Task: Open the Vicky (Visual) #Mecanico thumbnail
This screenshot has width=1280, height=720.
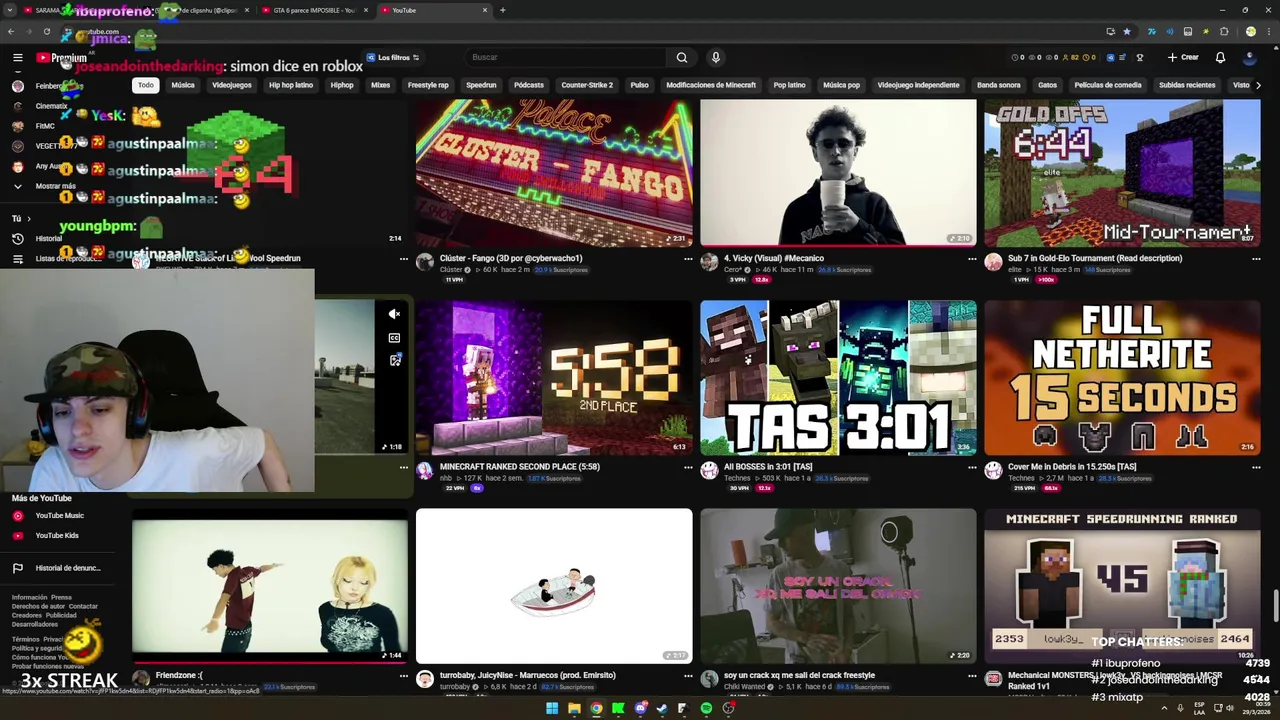Action: pyautogui.click(x=838, y=171)
